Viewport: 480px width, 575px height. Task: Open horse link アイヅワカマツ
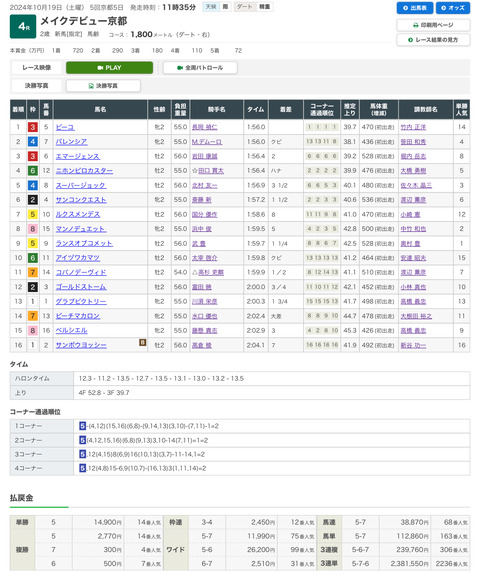78,258
